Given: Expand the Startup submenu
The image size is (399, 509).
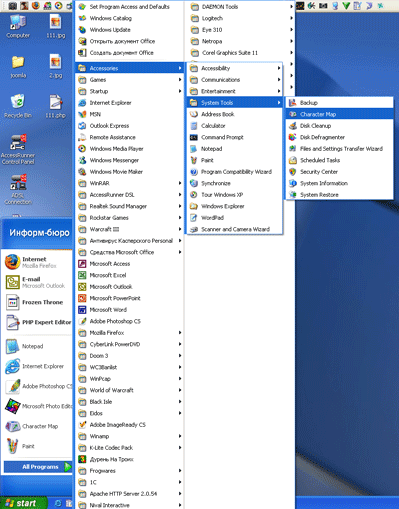Looking at the screenshot, I should coord(130,91).
